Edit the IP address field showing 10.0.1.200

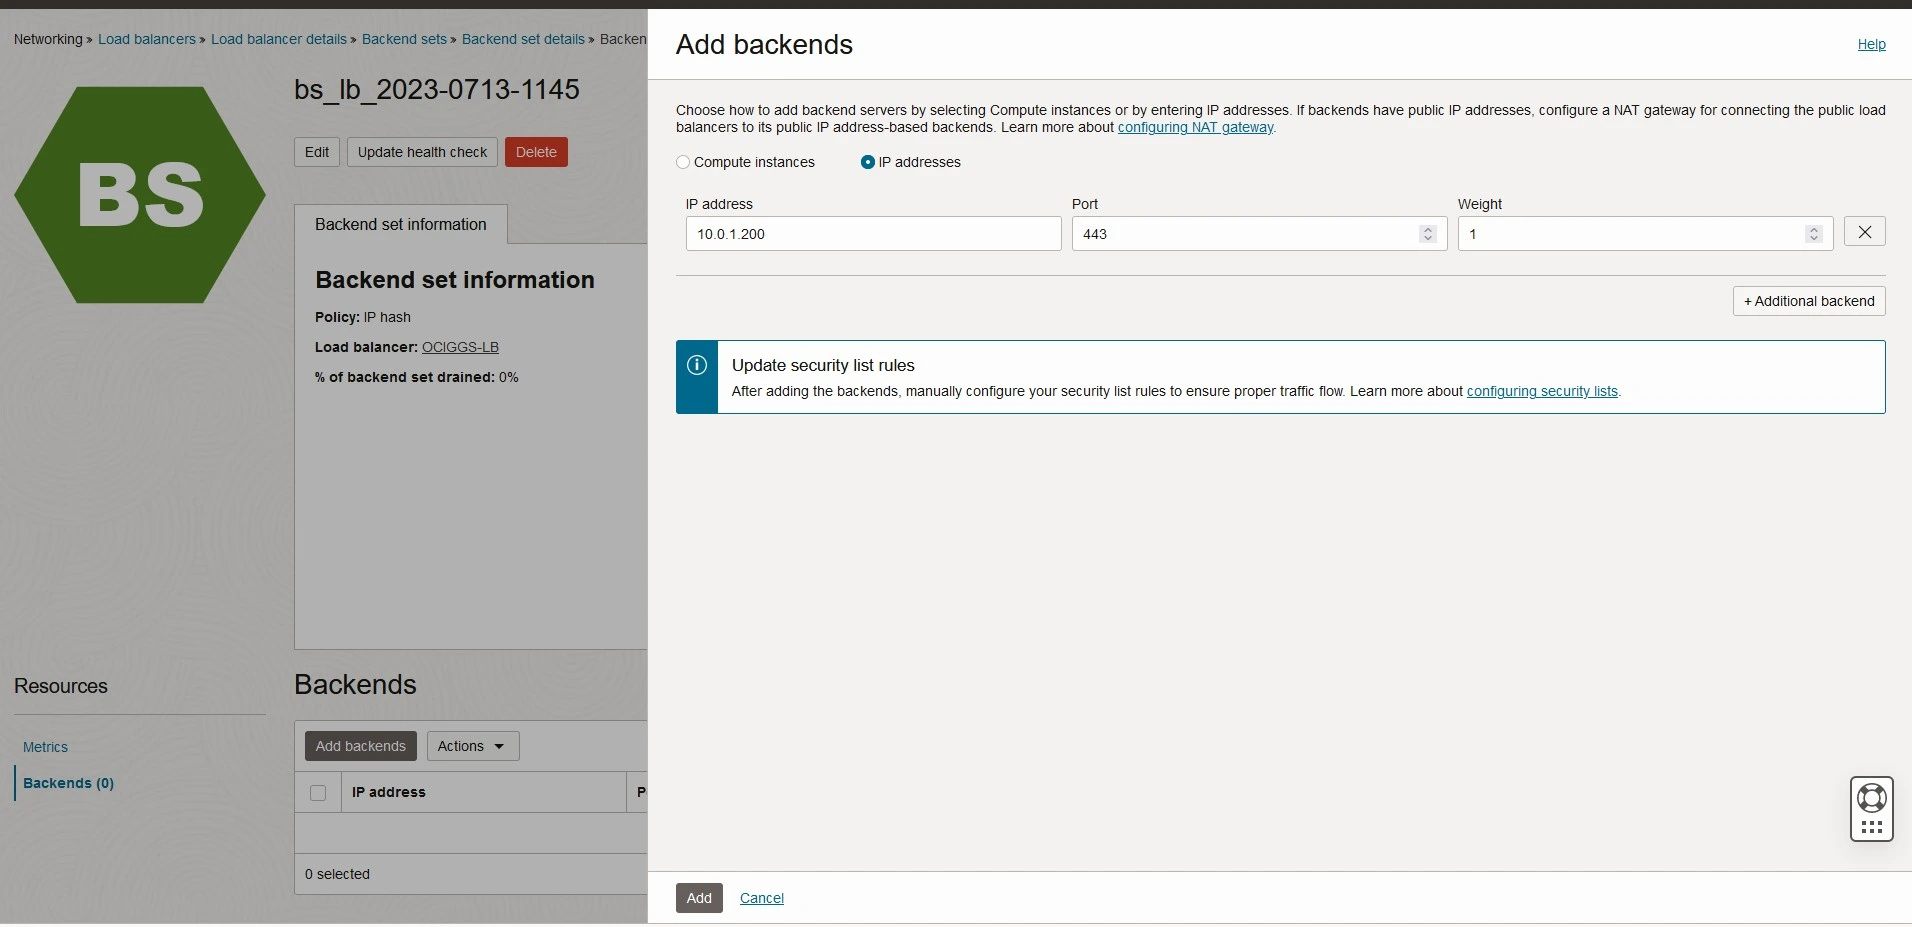tap(872, 233)
